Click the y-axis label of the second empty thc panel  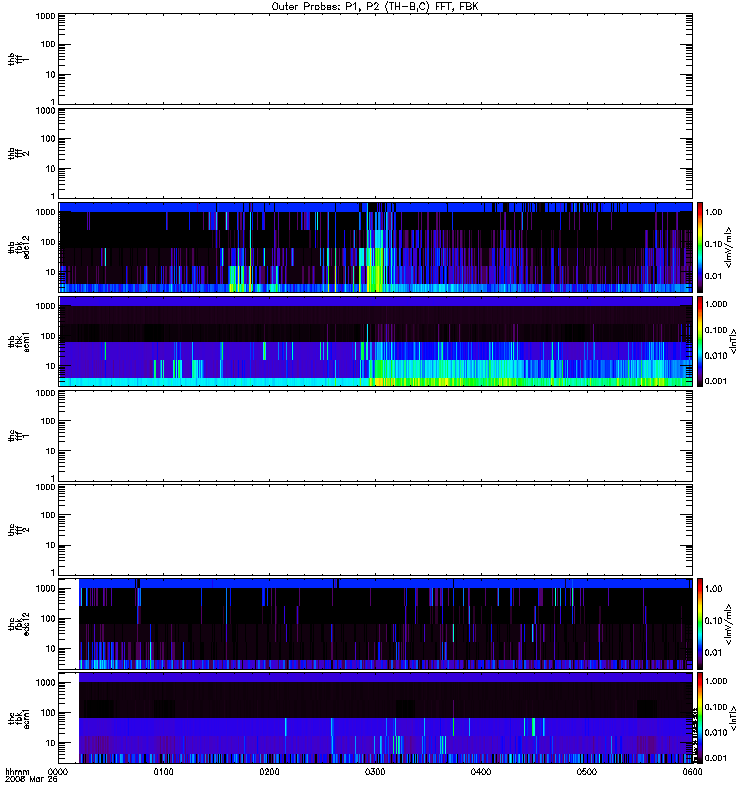point(19,530)
